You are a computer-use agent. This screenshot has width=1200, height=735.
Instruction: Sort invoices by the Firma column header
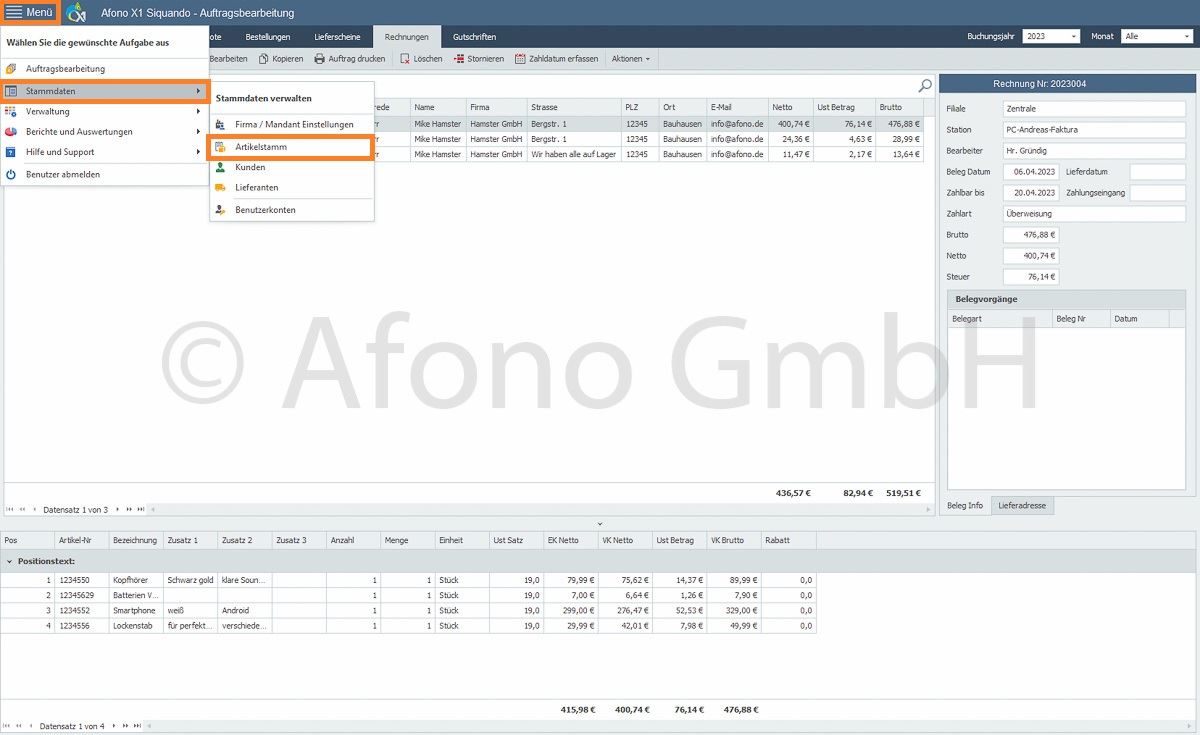[x=497, y=107]
